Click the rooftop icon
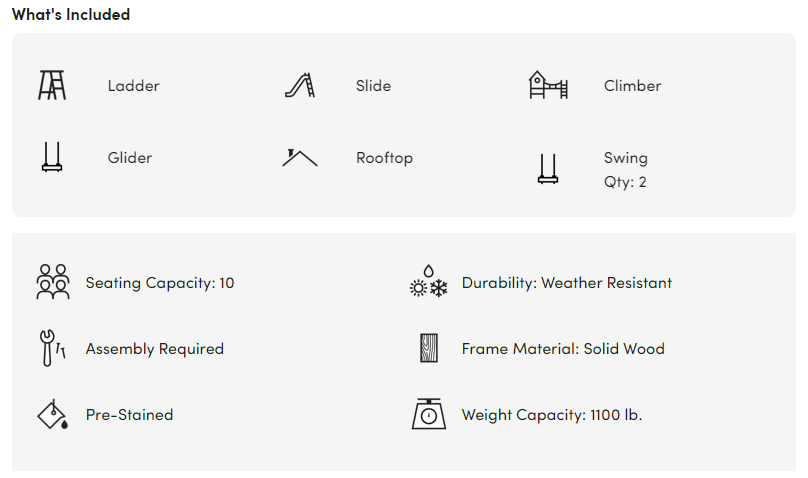Image resolution: width=808 pixels, height=478 pixels. click(x=300, y=157)
